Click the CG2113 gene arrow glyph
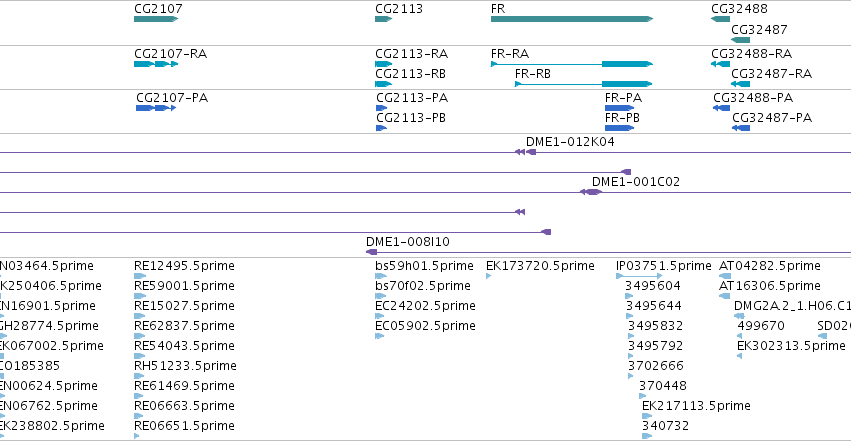Viewport: 851px width, 441px height. coord(383,19)
